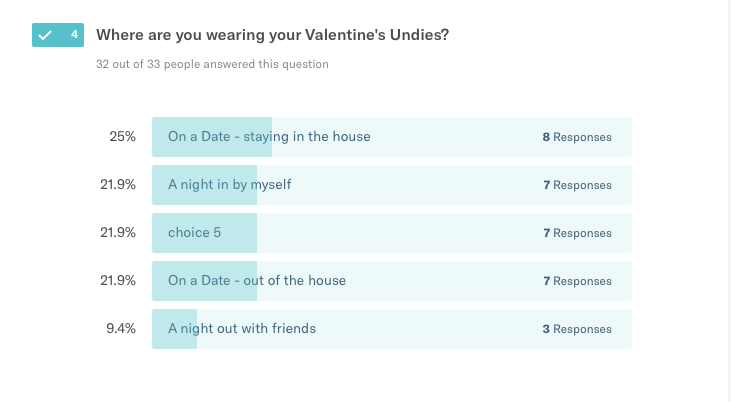Click 21.9% label beside 'choice 5'
This screenshot has height=402, width=731.
(118, 233)
